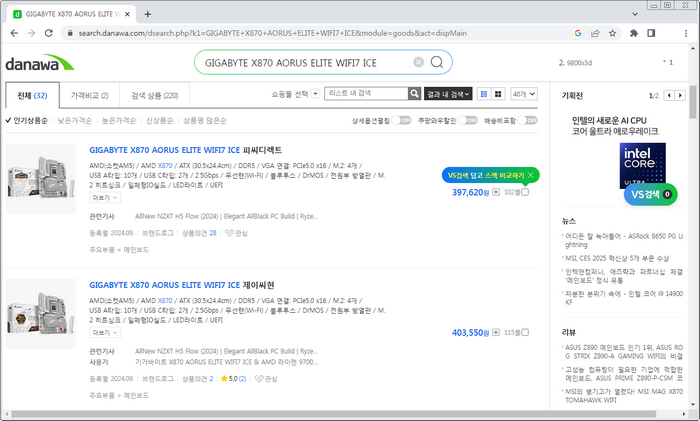The image size is (700, 421).
Task: Open the tab search chevron
Action: tap(635, 14)
